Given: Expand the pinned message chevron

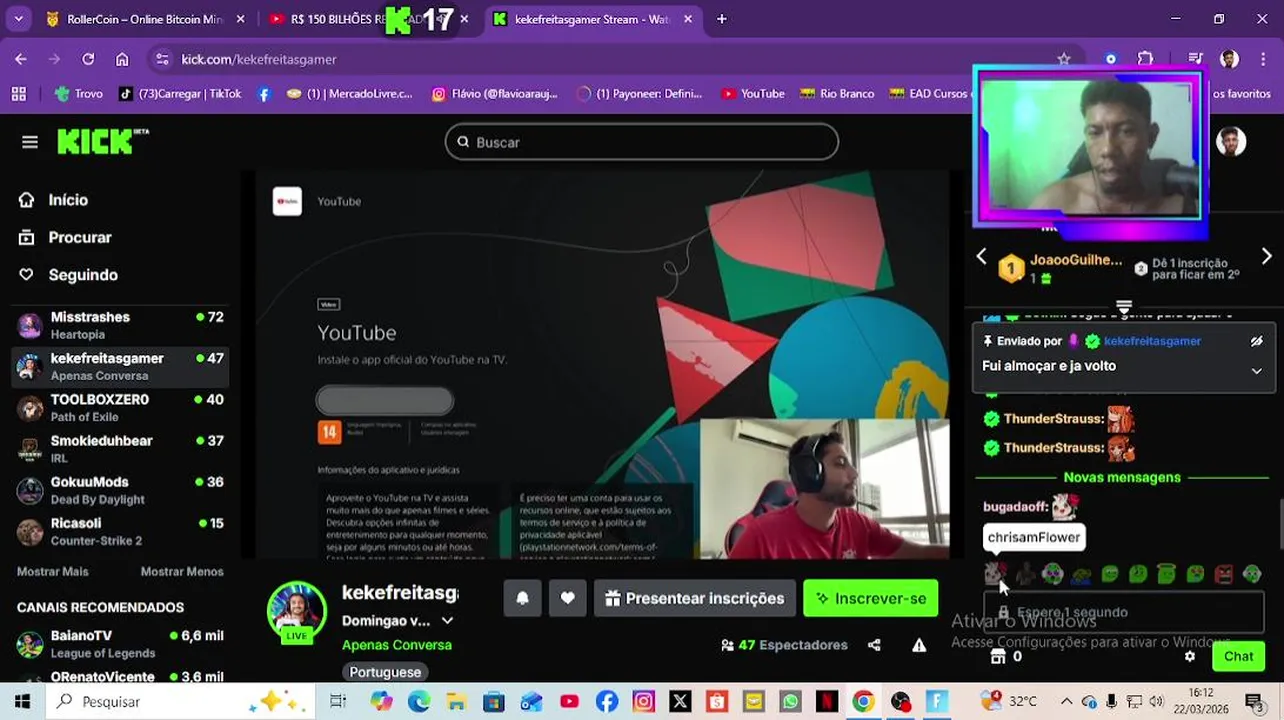Looking at the screenshot, I should (x=1256, y=370).
